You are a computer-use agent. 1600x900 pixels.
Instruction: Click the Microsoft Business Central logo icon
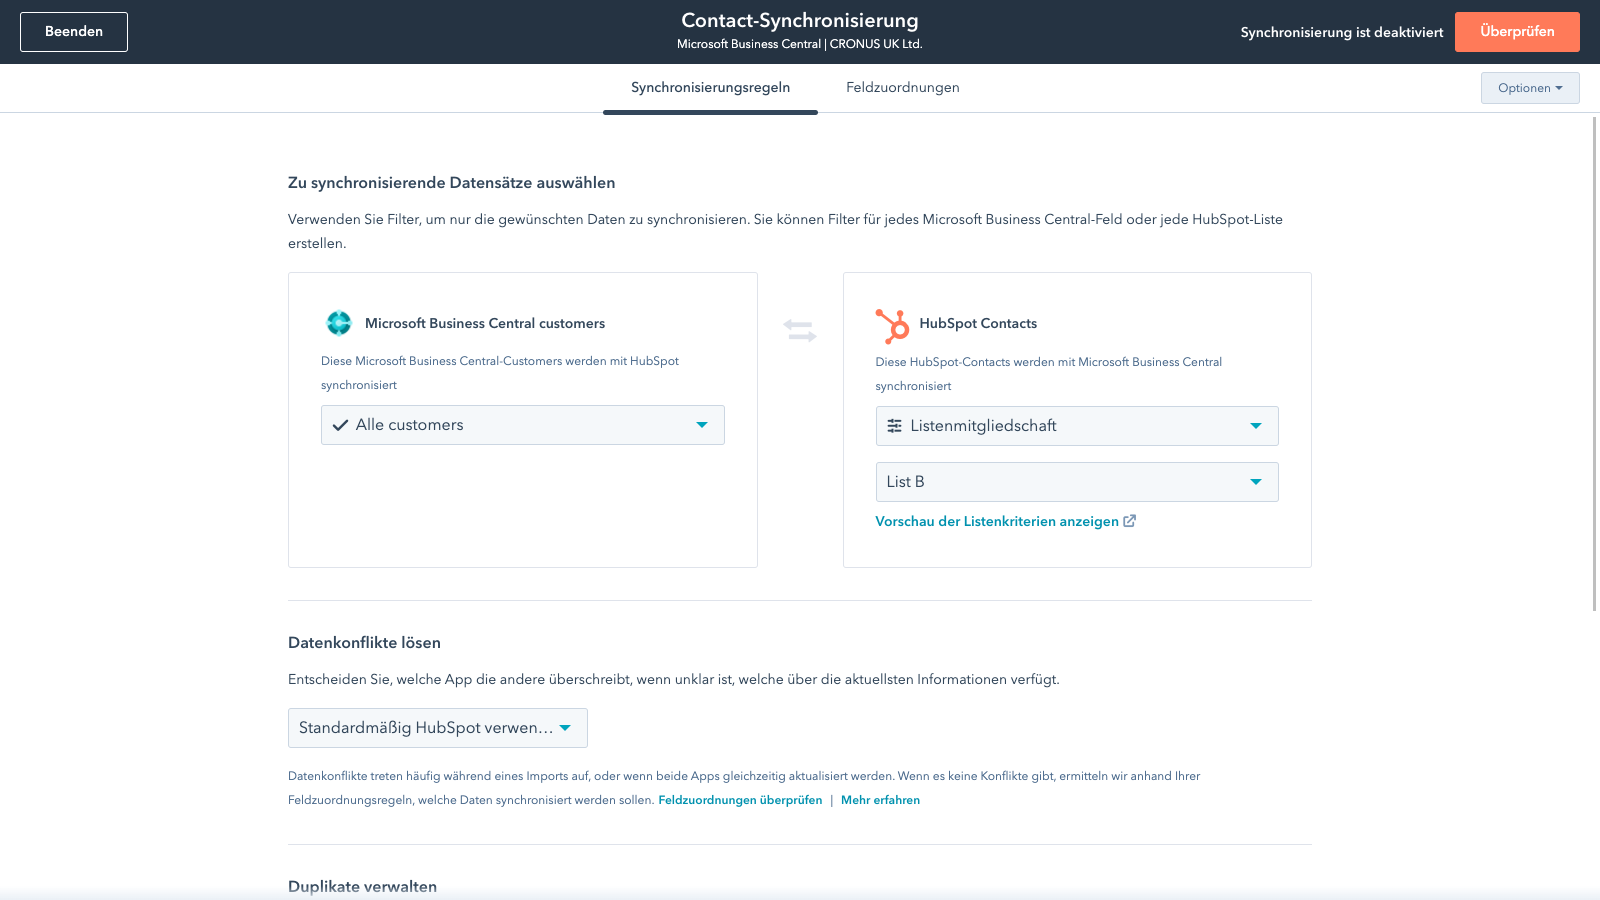(339, 323)
